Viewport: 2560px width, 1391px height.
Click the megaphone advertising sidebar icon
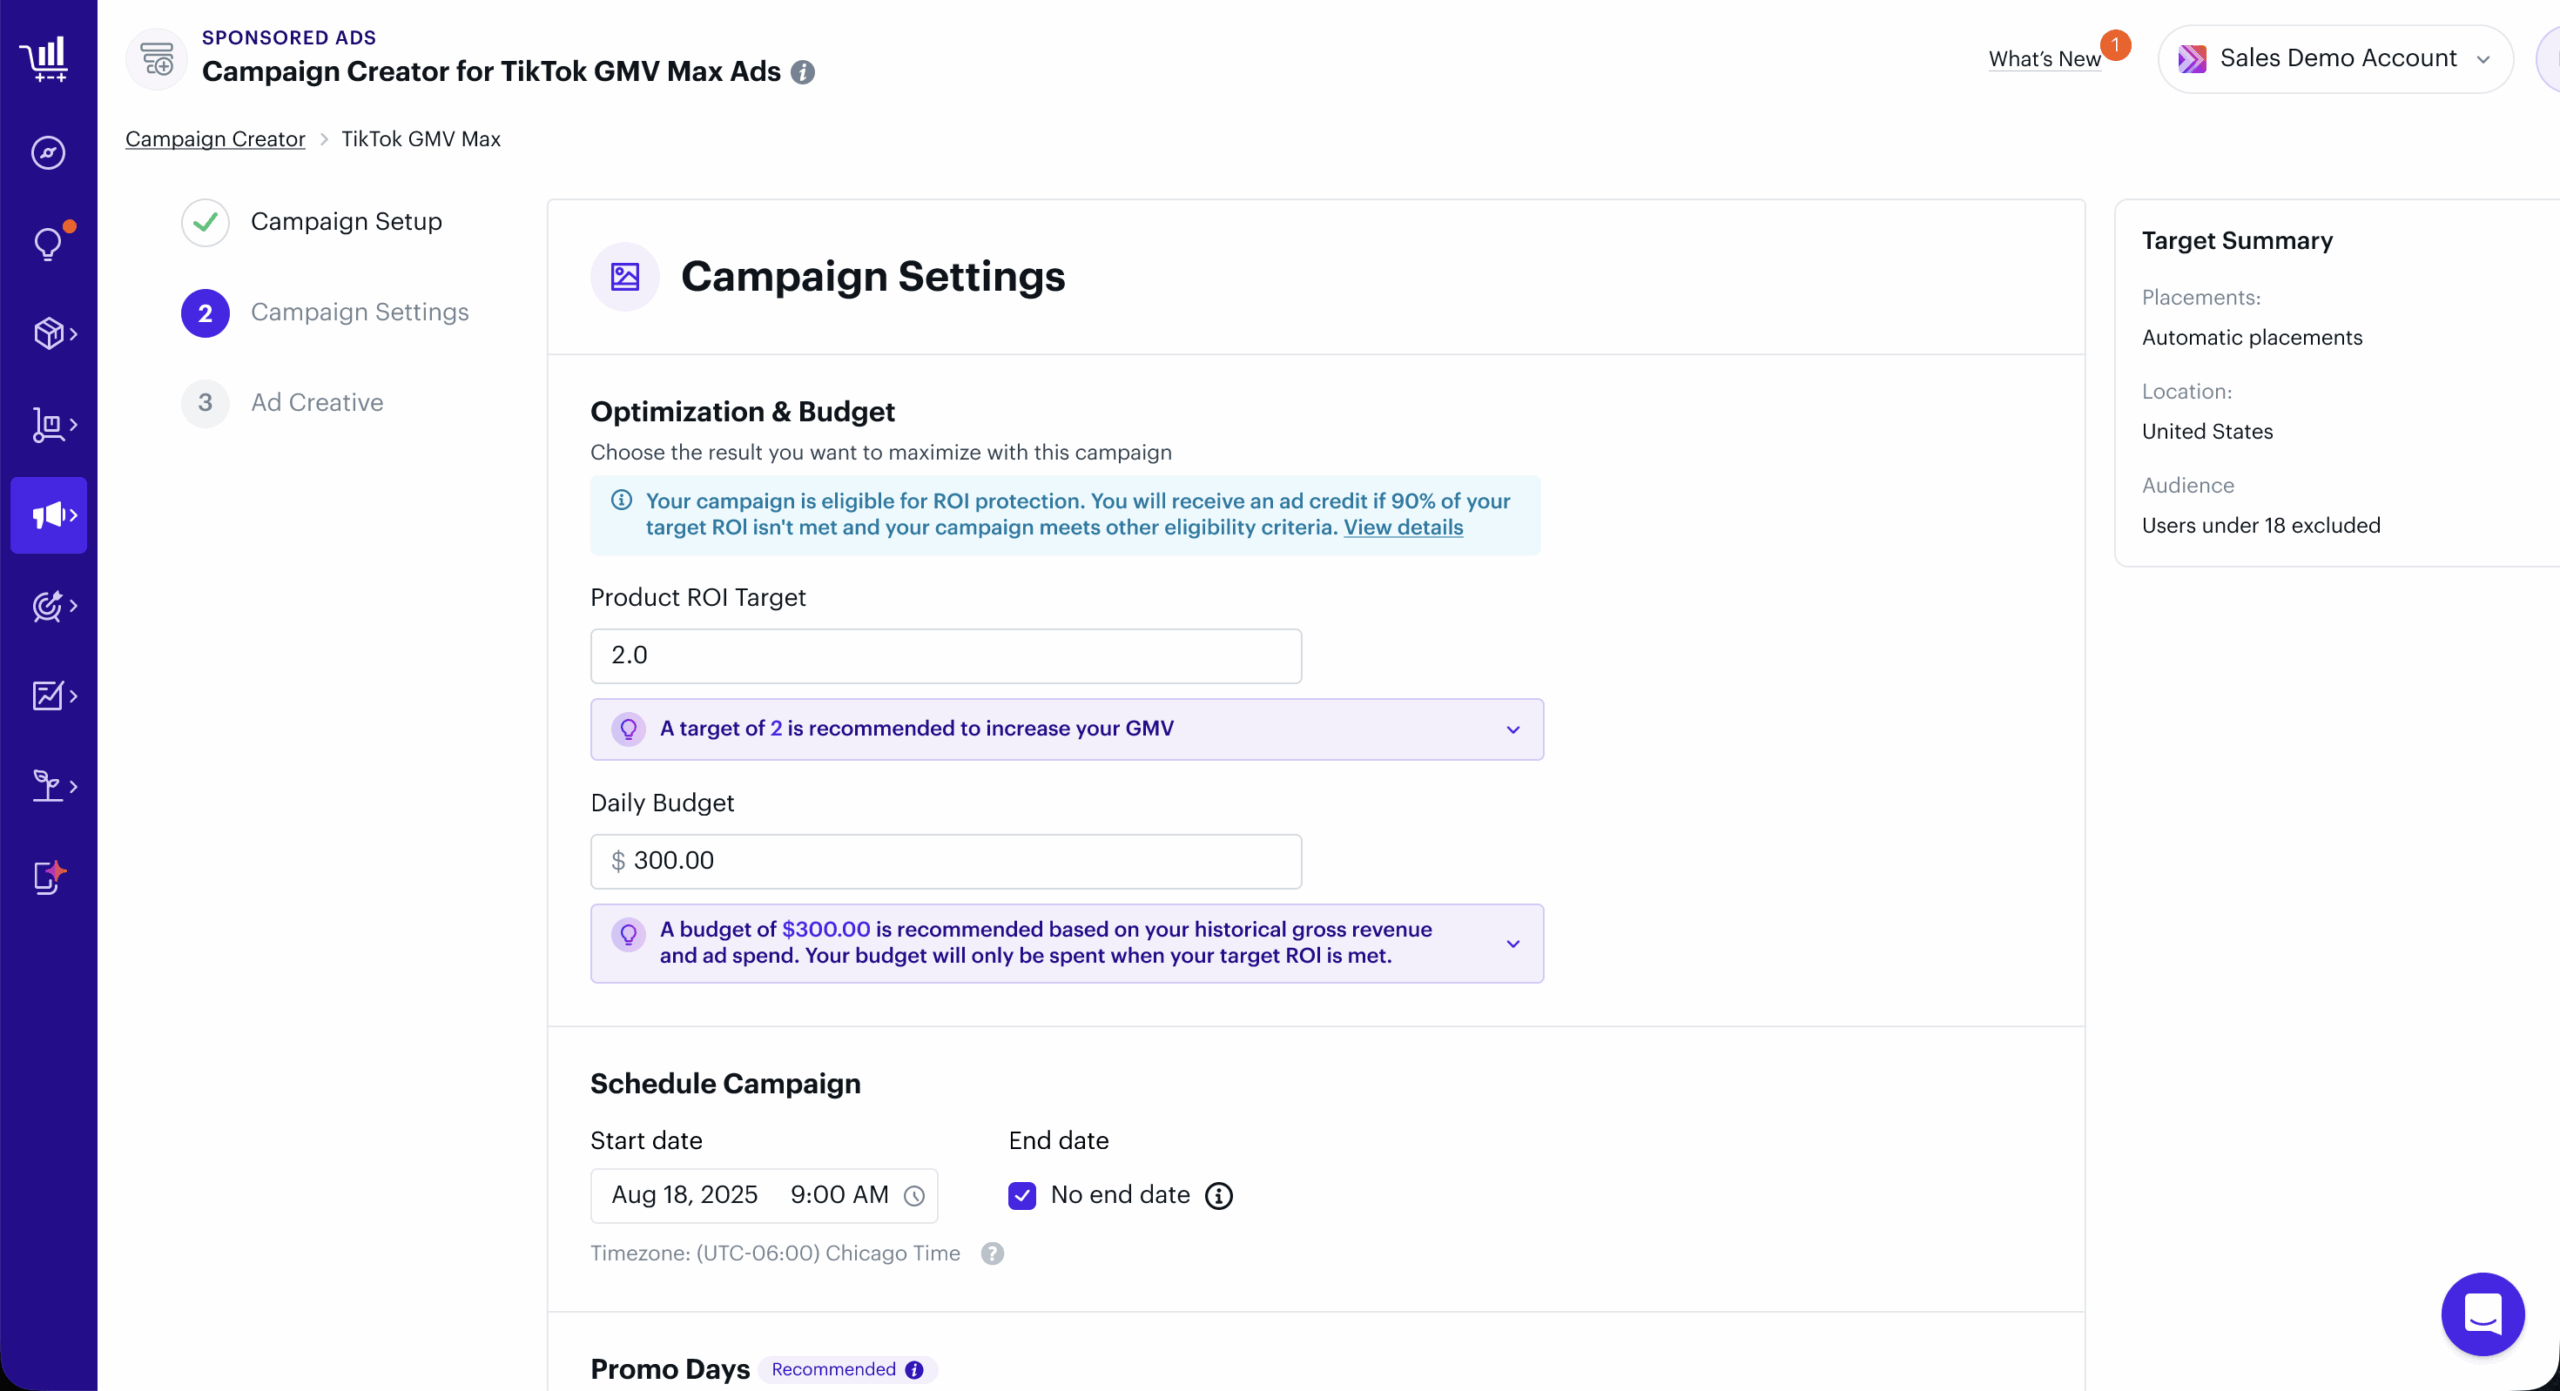coord(49,515)
